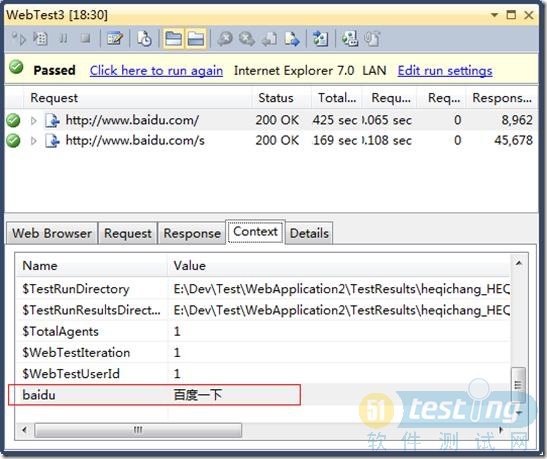Open the 'Edit run settings' link
Image resolution: width=547 pixels, height=459 pixels.
pyautogui.click(x=445, y=71)
